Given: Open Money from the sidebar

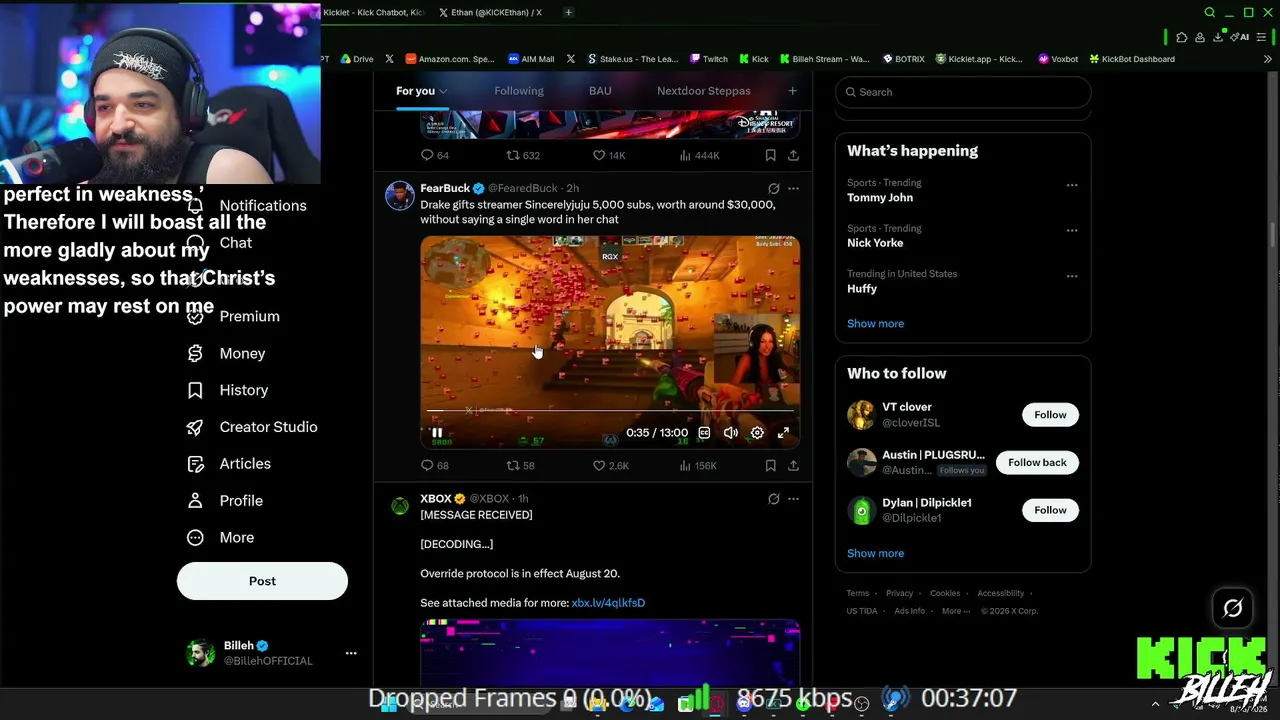Looking at the screenshot, I should pyautogui.click(x=227, y=353).
